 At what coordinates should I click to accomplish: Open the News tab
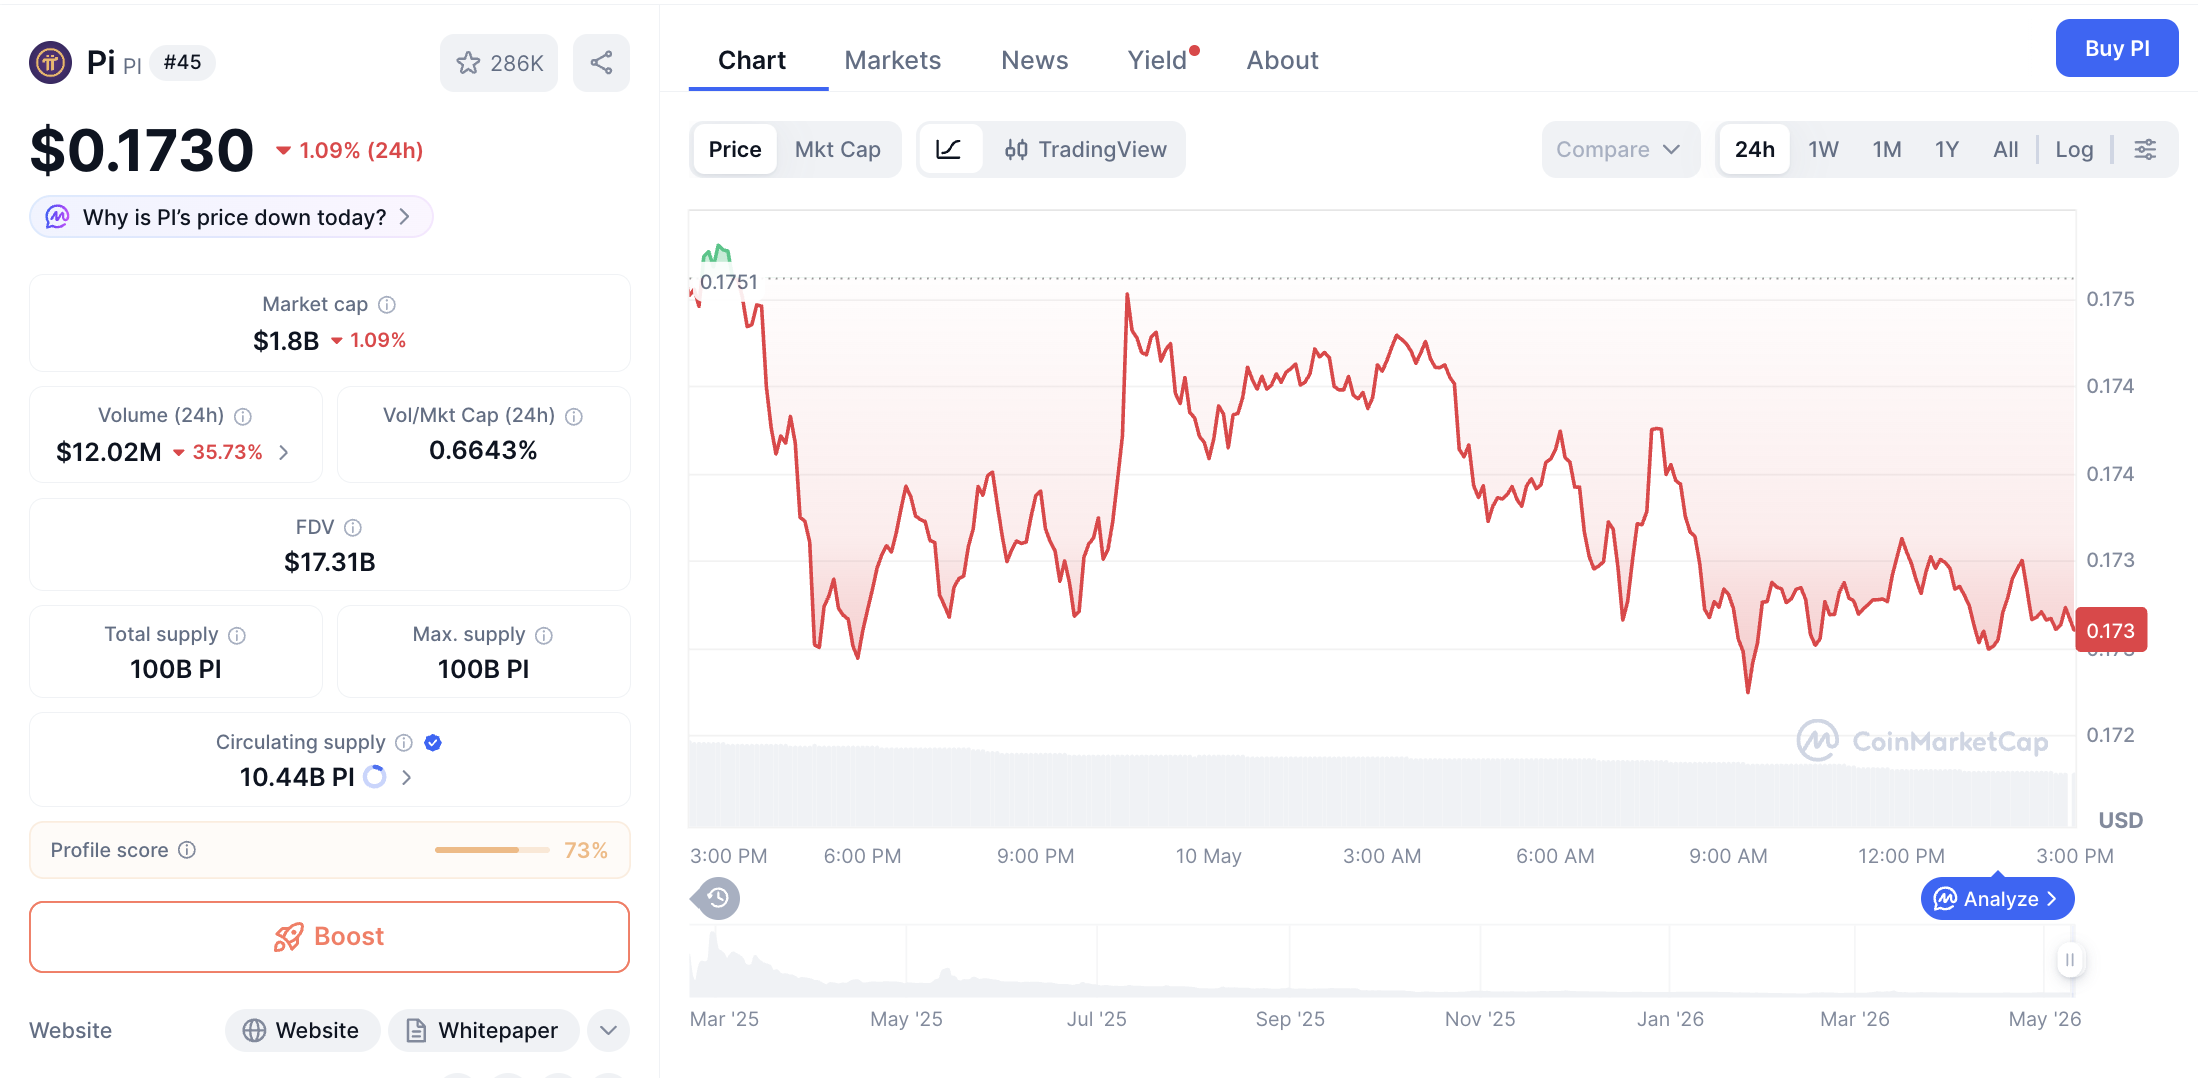pyautogui.click(x=1034, y=61)
